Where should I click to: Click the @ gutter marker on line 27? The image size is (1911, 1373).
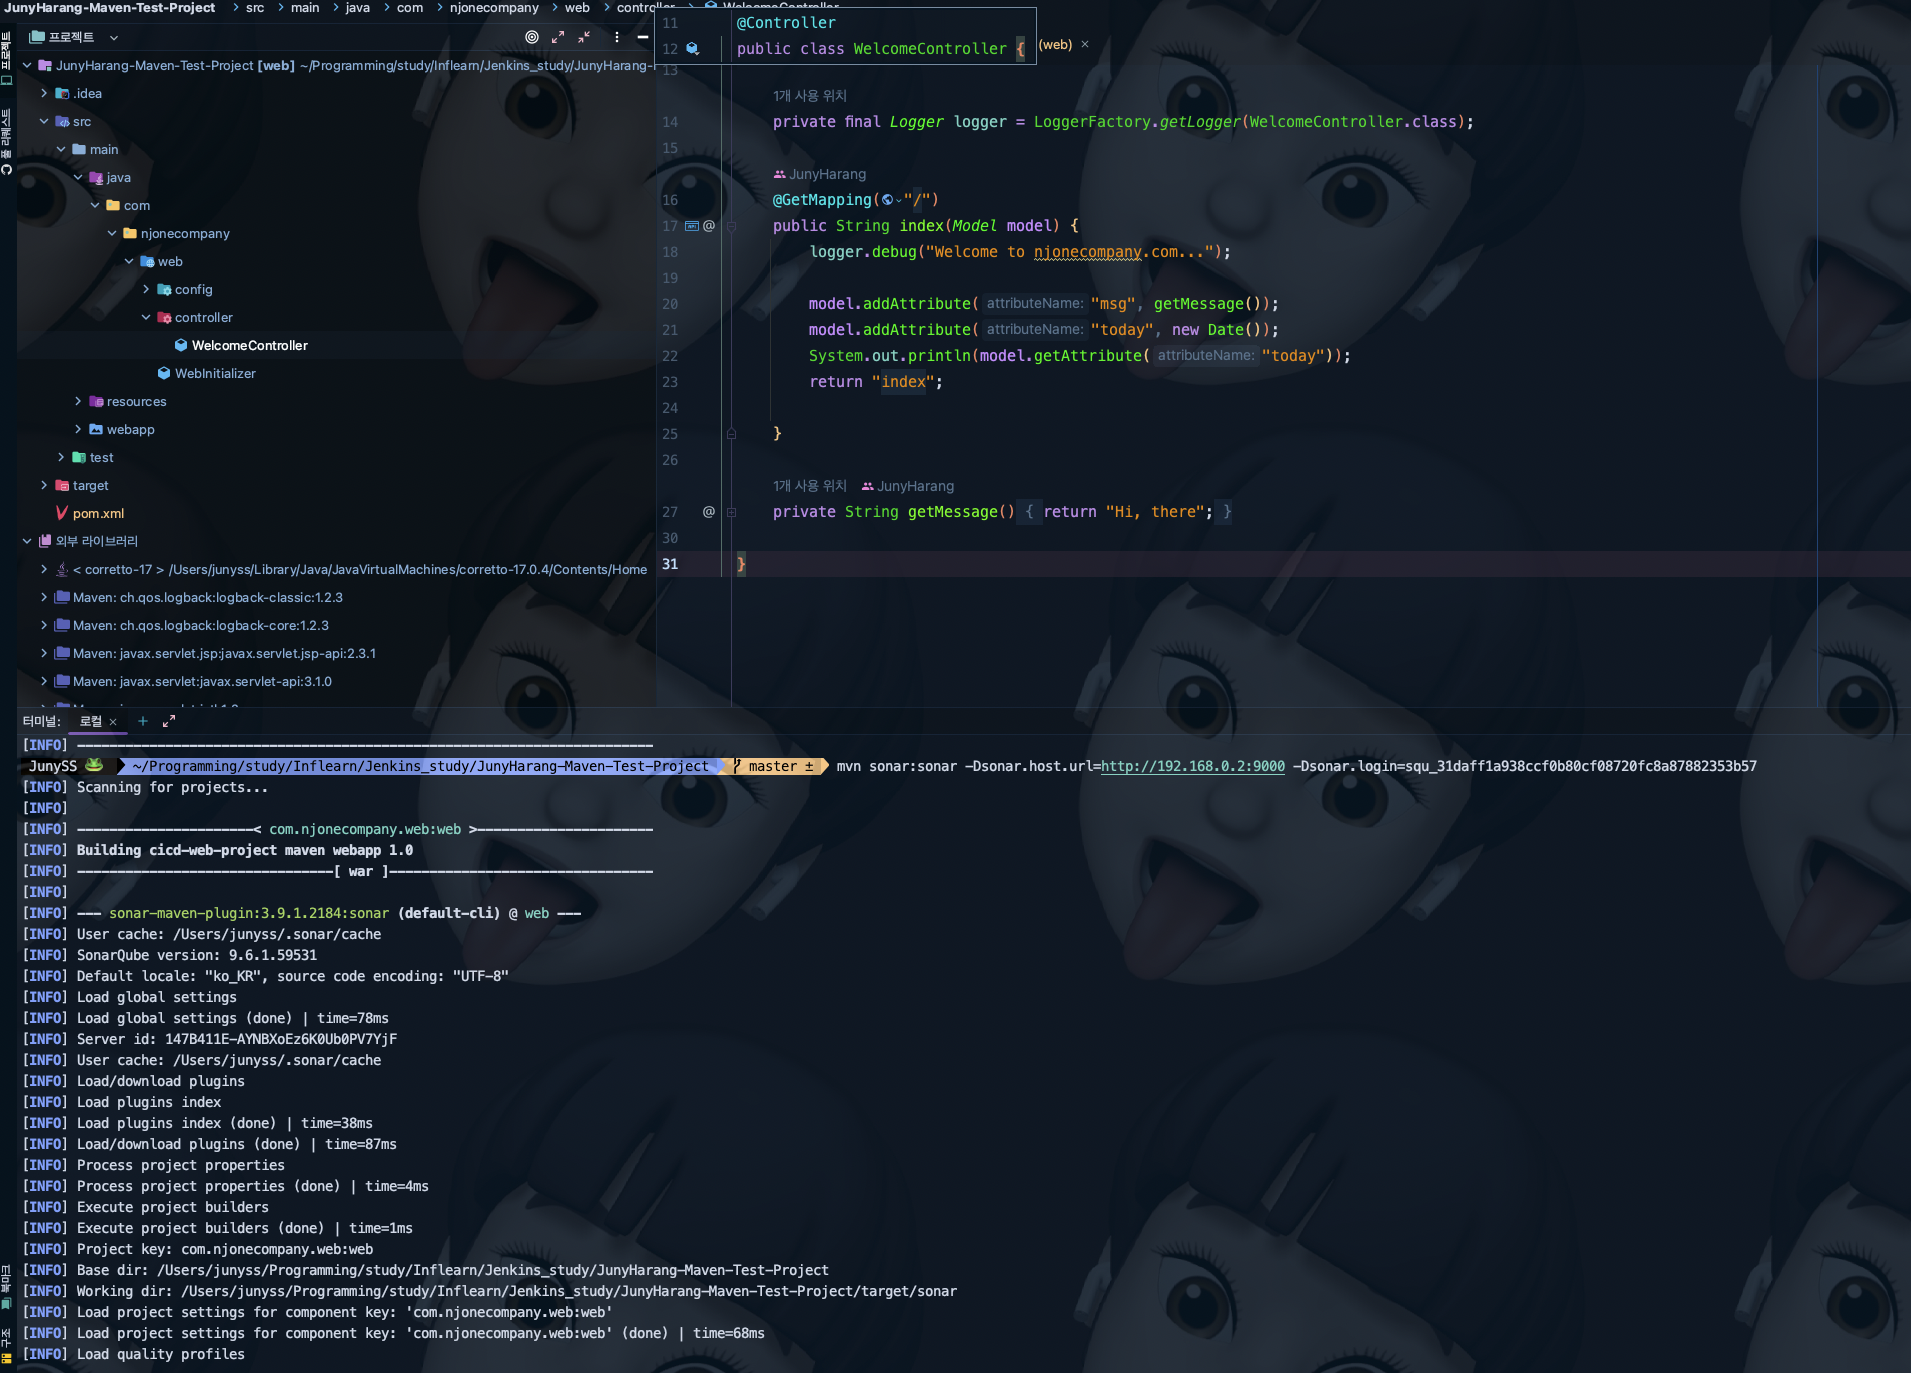pyautogui.click(x=709, y=512)
